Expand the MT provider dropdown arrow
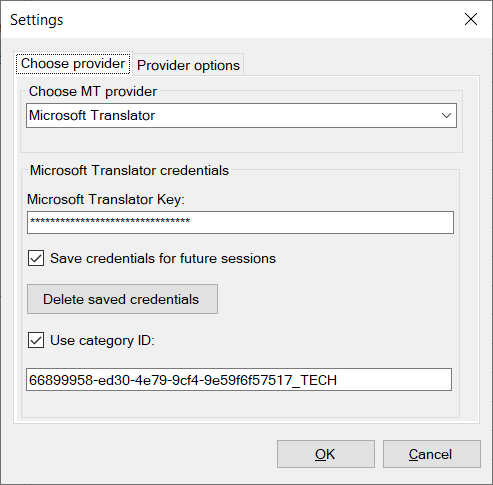Viewport: 493px width, 485px height. coord(446,116)
